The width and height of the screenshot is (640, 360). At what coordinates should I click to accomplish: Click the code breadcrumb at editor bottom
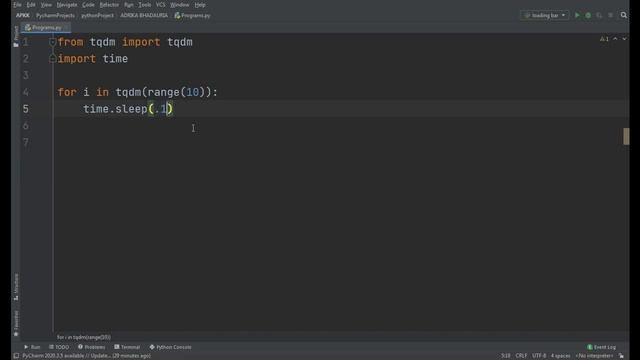click(x=84, y=337)
